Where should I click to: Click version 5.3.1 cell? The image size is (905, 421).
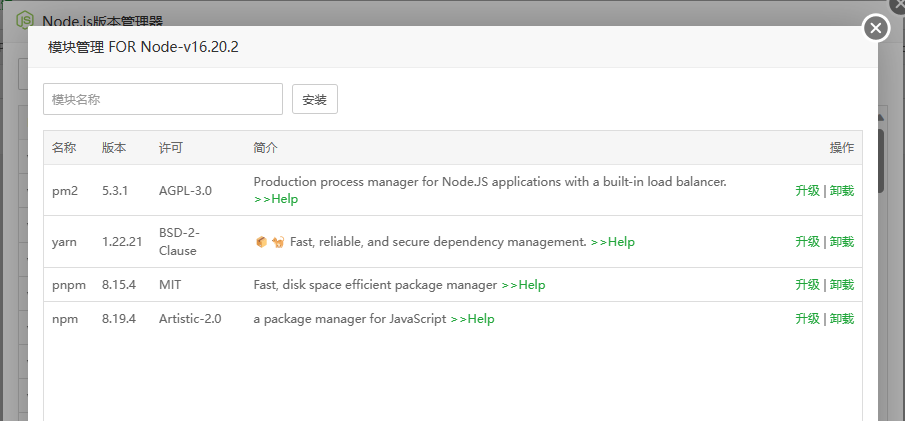[x=116, y=191]
